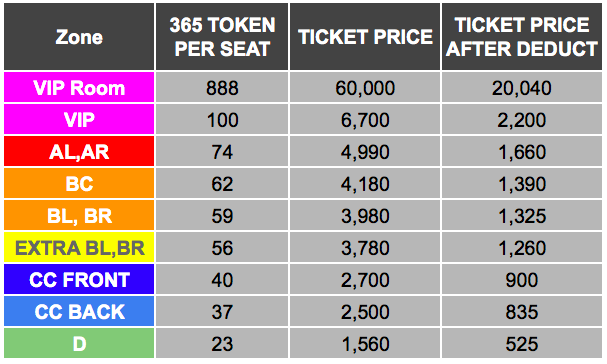Click the 20,040 after-deduct price cell

coord(521,88)
